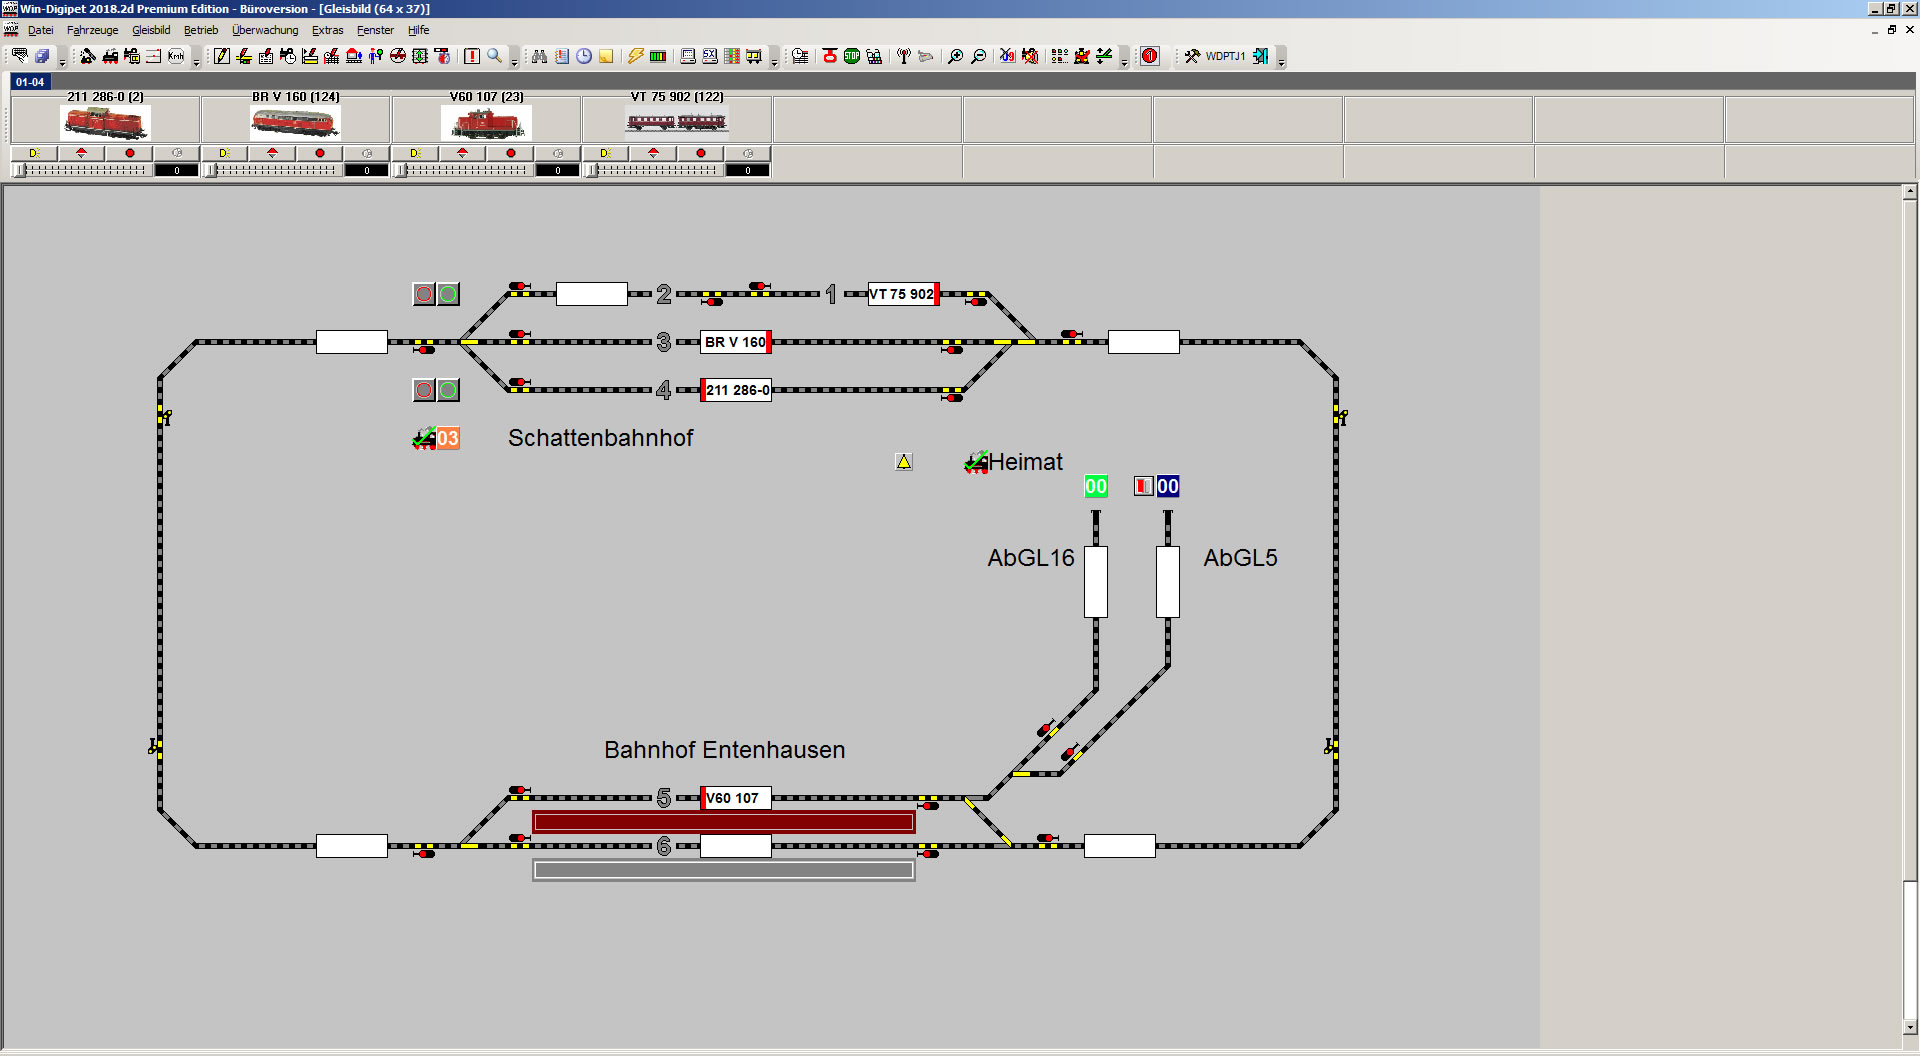The height and width of the screenshot is (1056, 1920).
Task: Open the Gleisbild menu
Action: pos(151,30)
